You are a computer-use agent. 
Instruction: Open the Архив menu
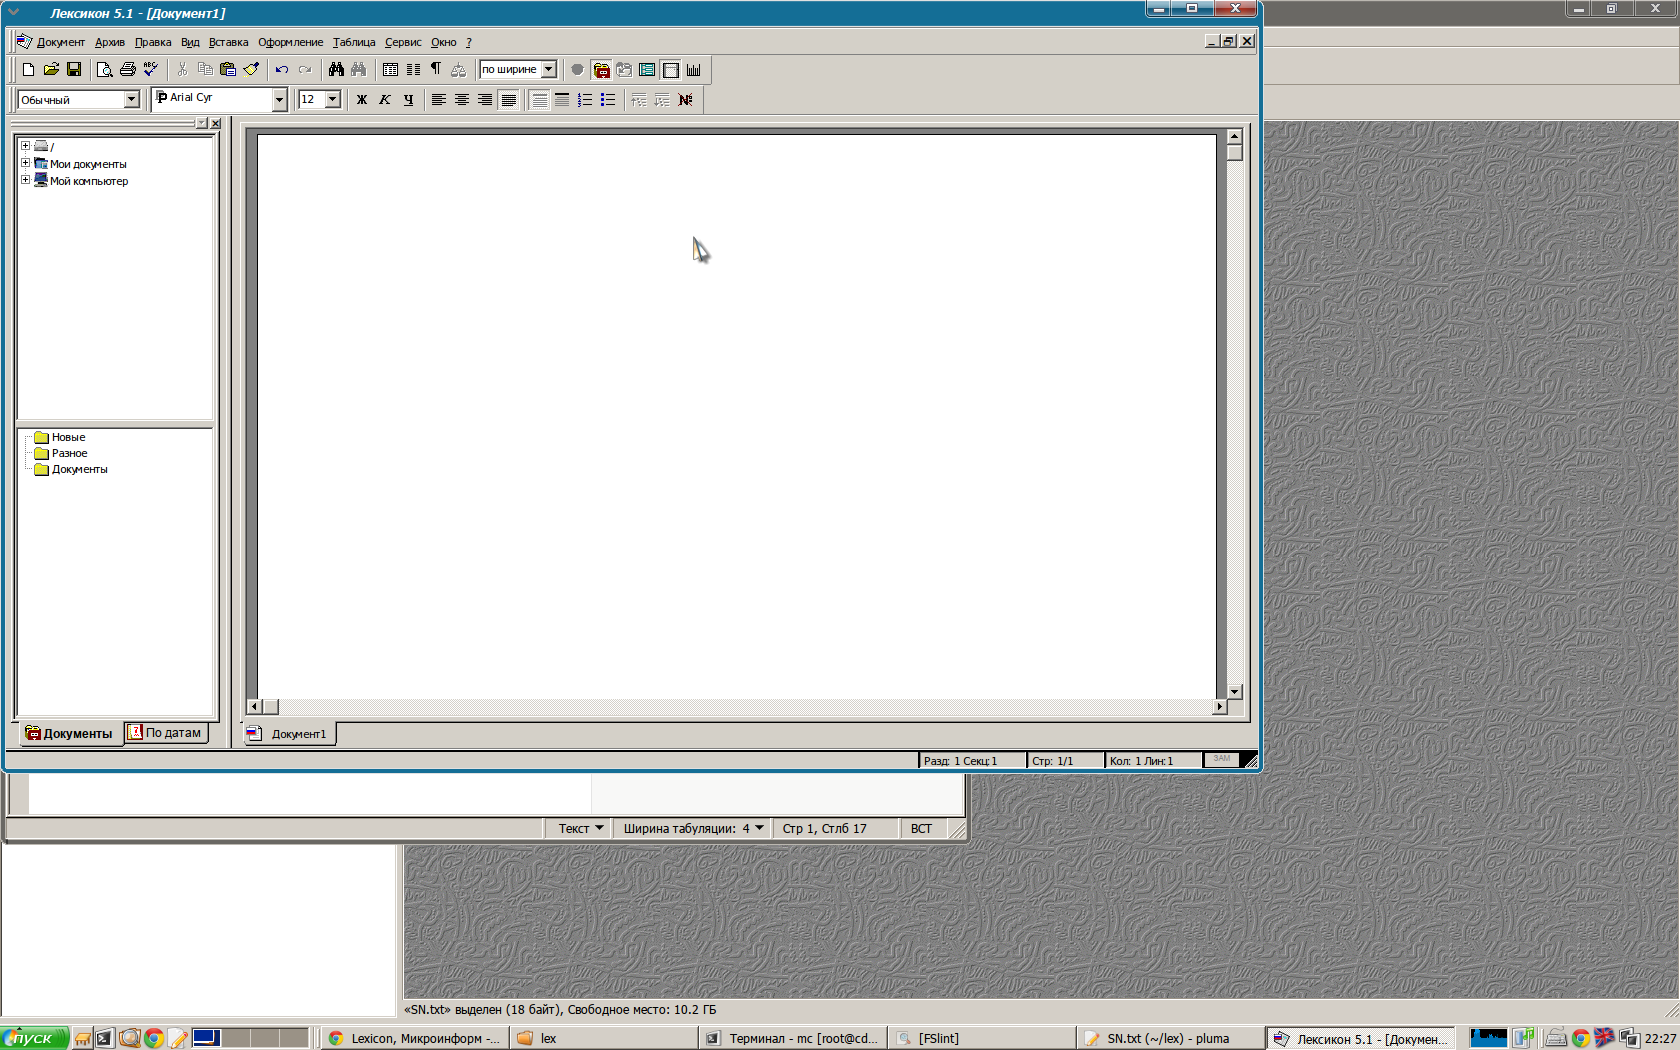click(110, 42)
